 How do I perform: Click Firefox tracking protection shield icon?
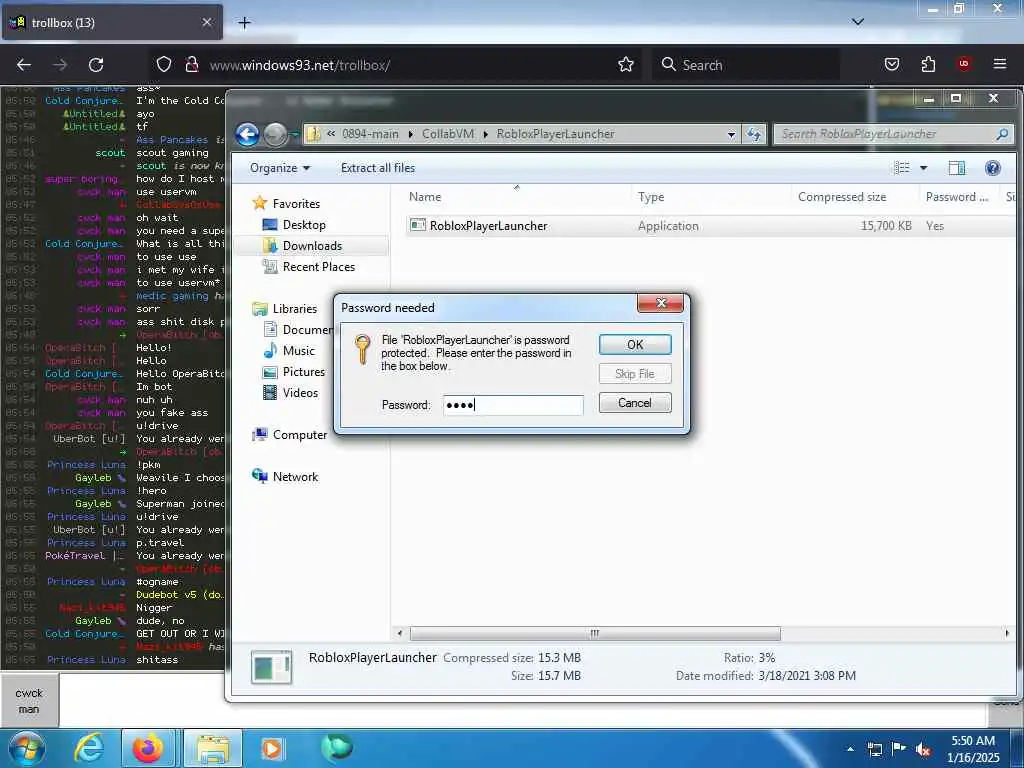[164, 65]
